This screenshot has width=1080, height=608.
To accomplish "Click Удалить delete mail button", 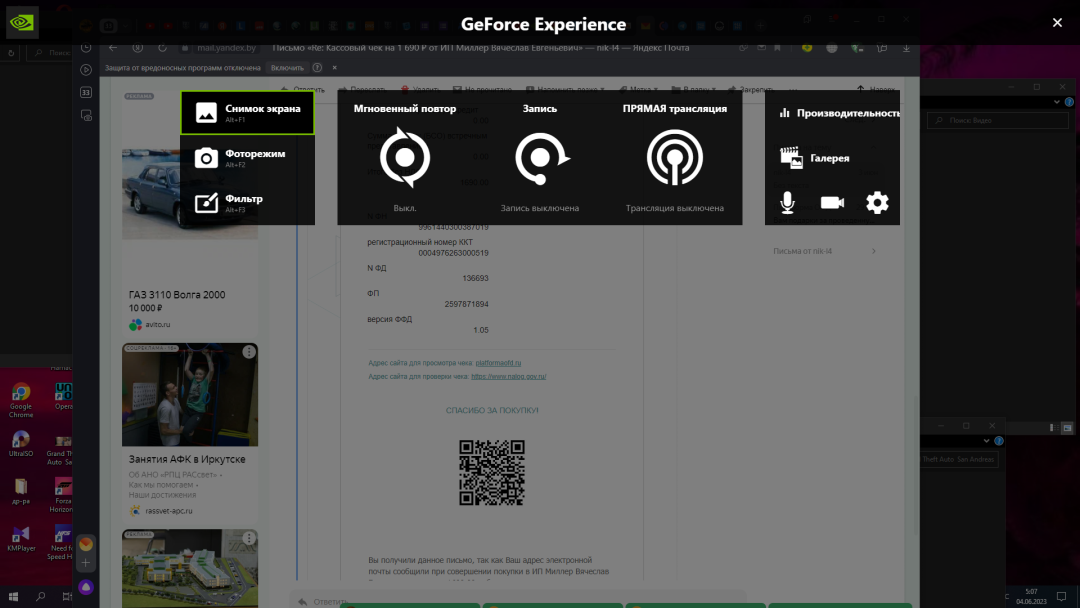I will tap(419, 90).
